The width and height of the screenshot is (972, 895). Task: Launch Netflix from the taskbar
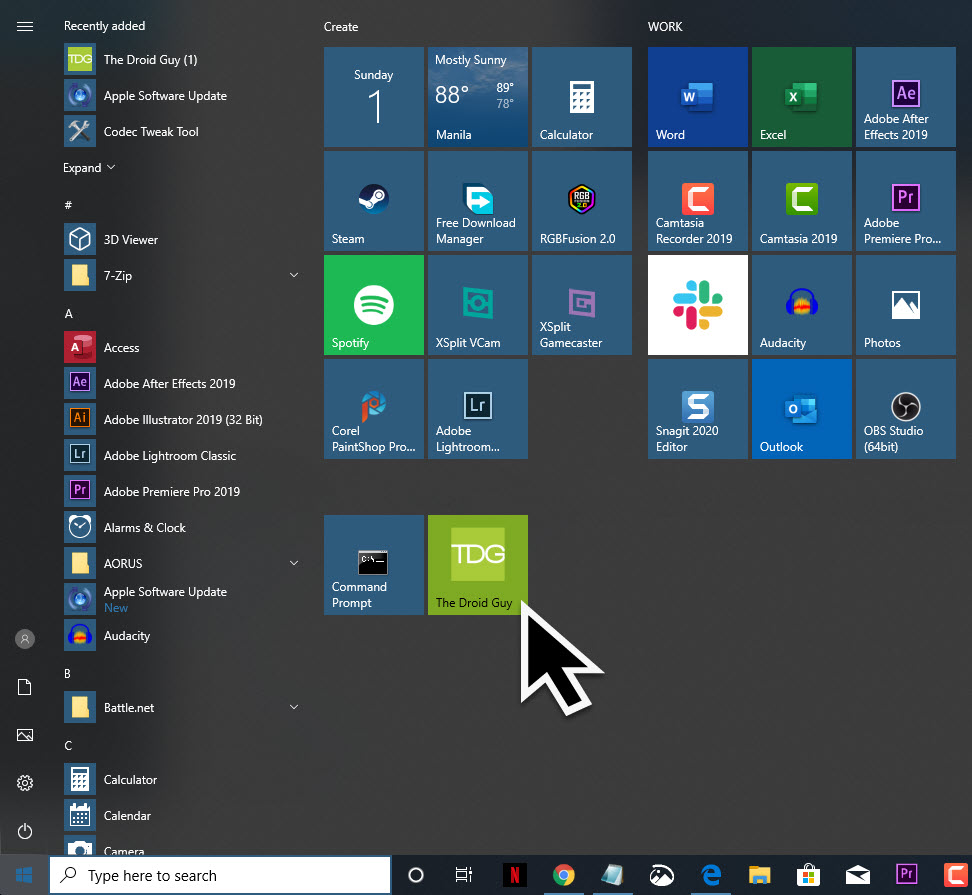click(515, 875)
